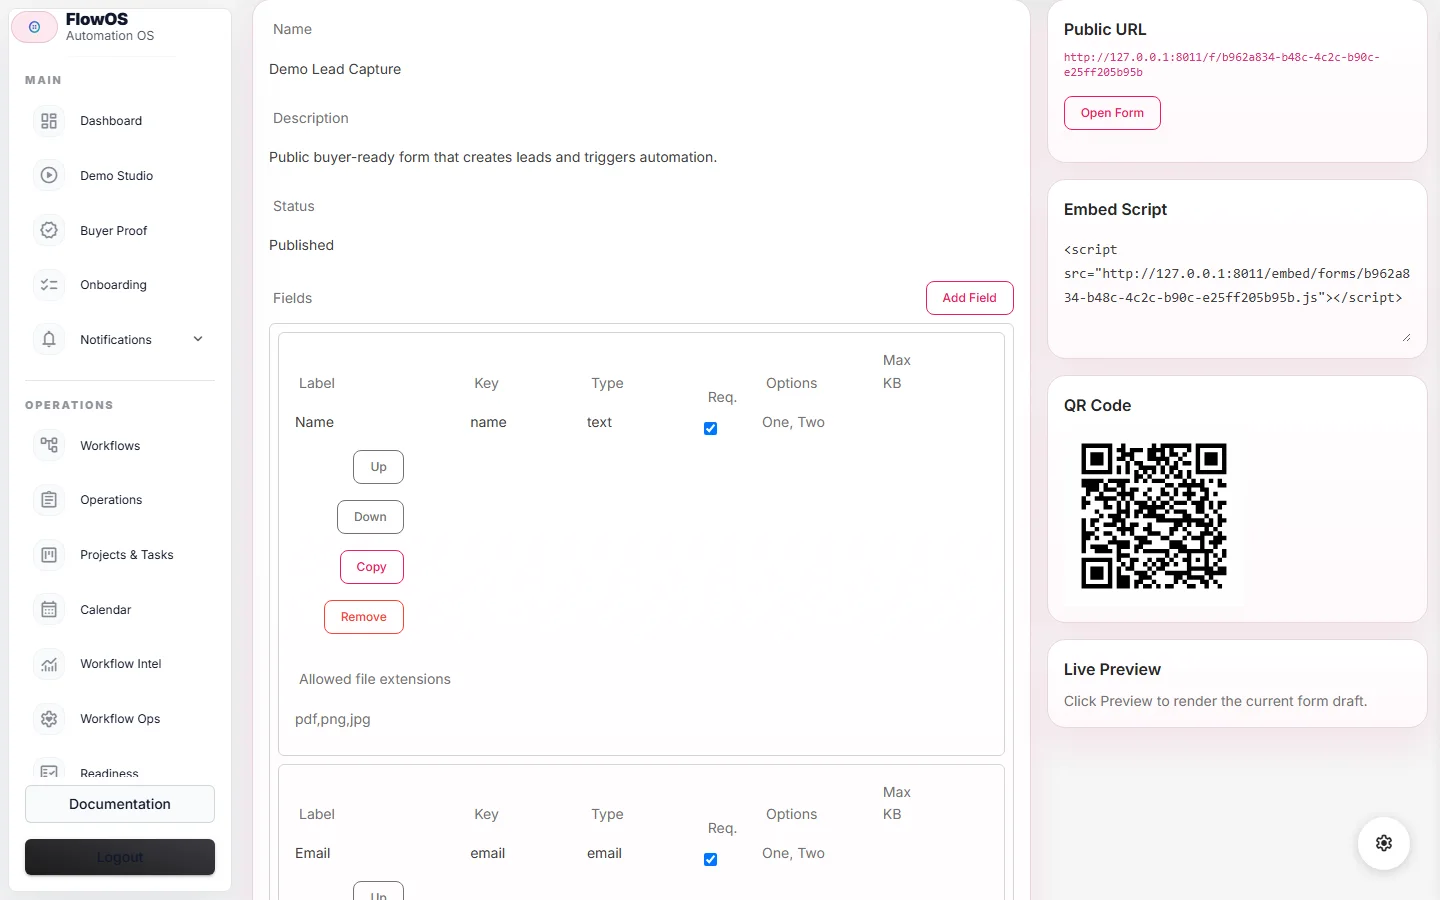The image size is (1440, 900).
Task: Click the Type field showing 'text'
Action: click(x=636, y=422)
